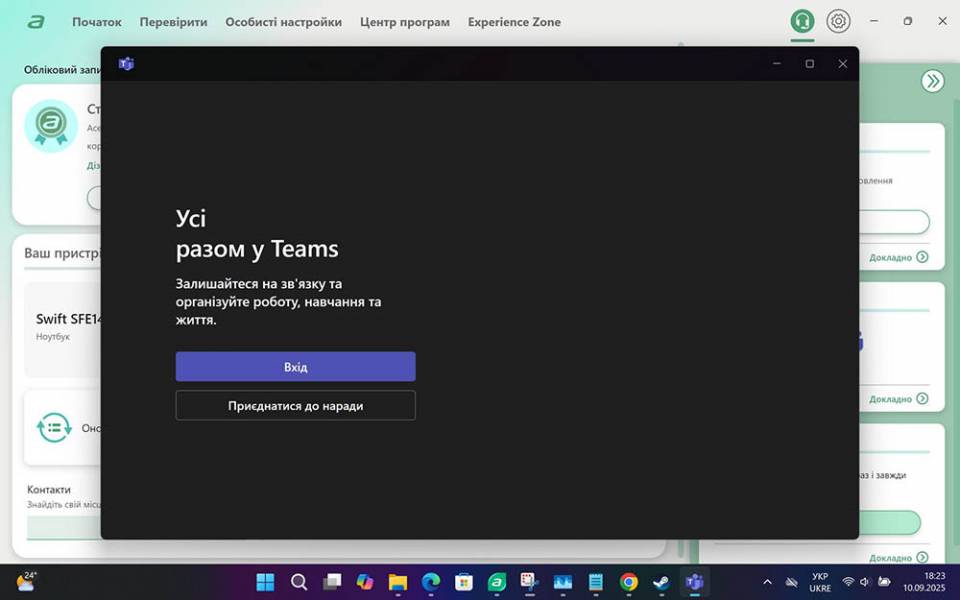Open taskbar Search
Image resolution: width=960 pixels, height=600 pixels.
tap(299, 582)
